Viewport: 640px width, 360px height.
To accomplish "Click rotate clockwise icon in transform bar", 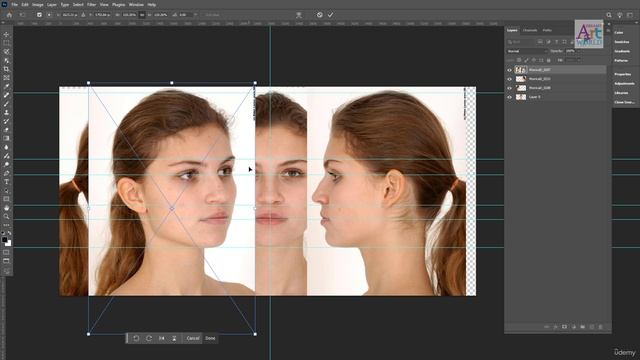I will (x=149, y=338).
